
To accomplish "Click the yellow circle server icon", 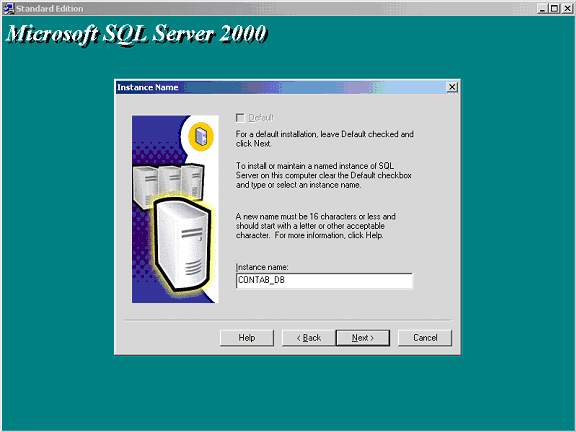I will click(201, 137).
